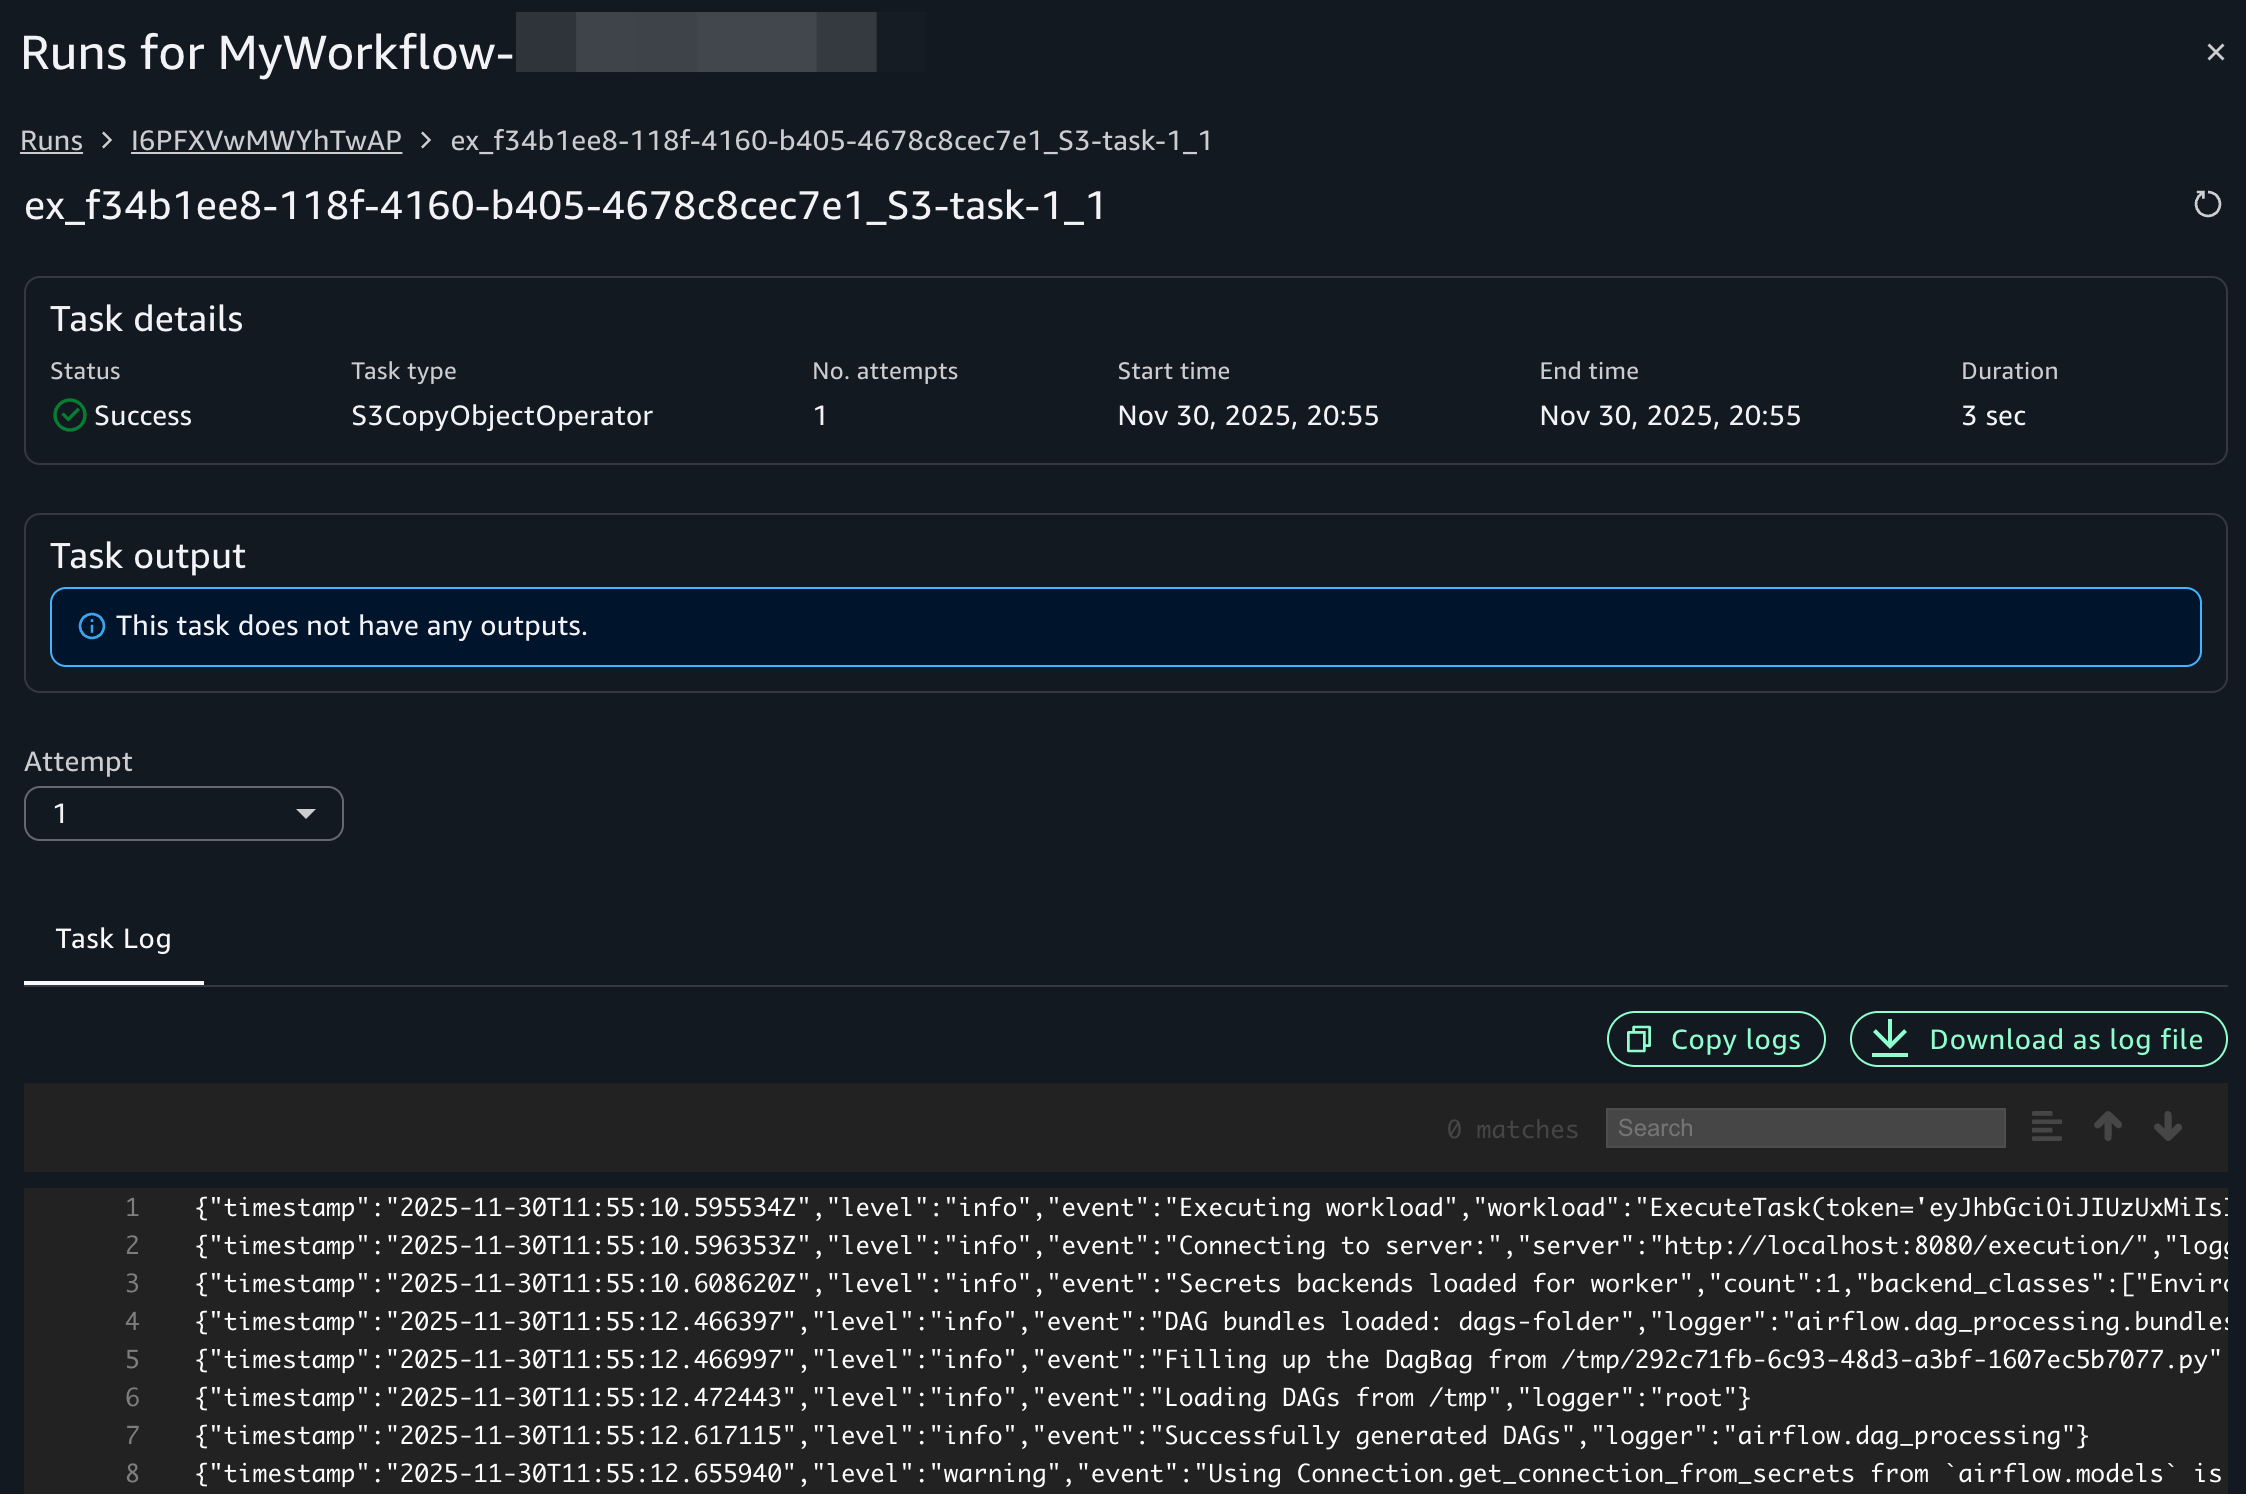Click the Attempt selector chevron arrow
The image size is (2246, 1494).
tap(306, 814)
